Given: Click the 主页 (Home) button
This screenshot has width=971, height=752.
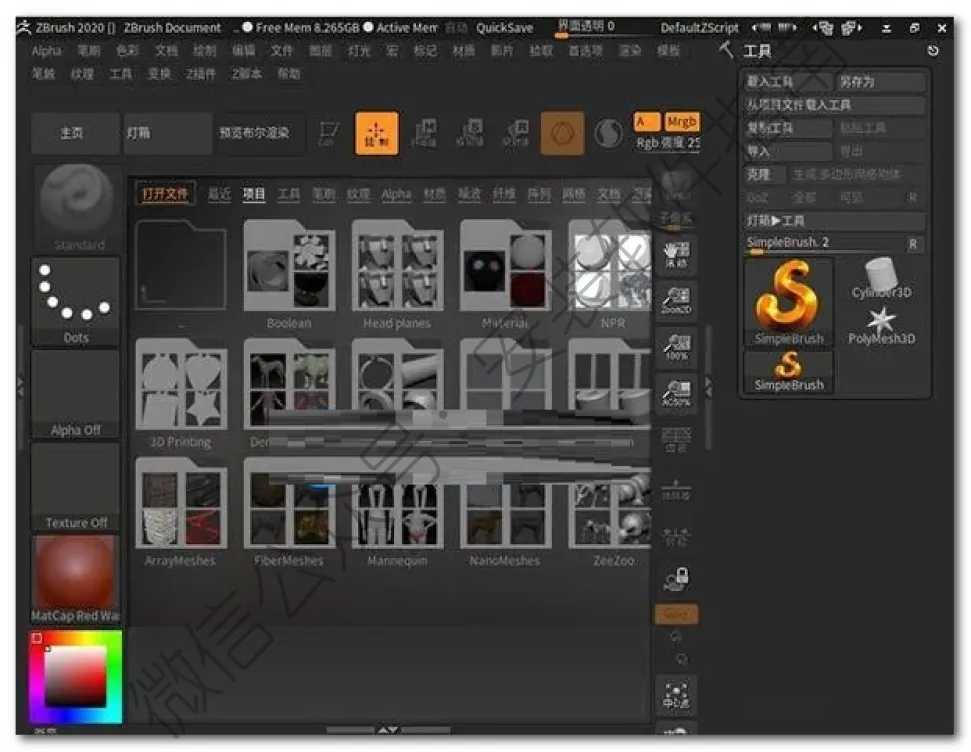Looking at the screenshot, I should point(75,133).
